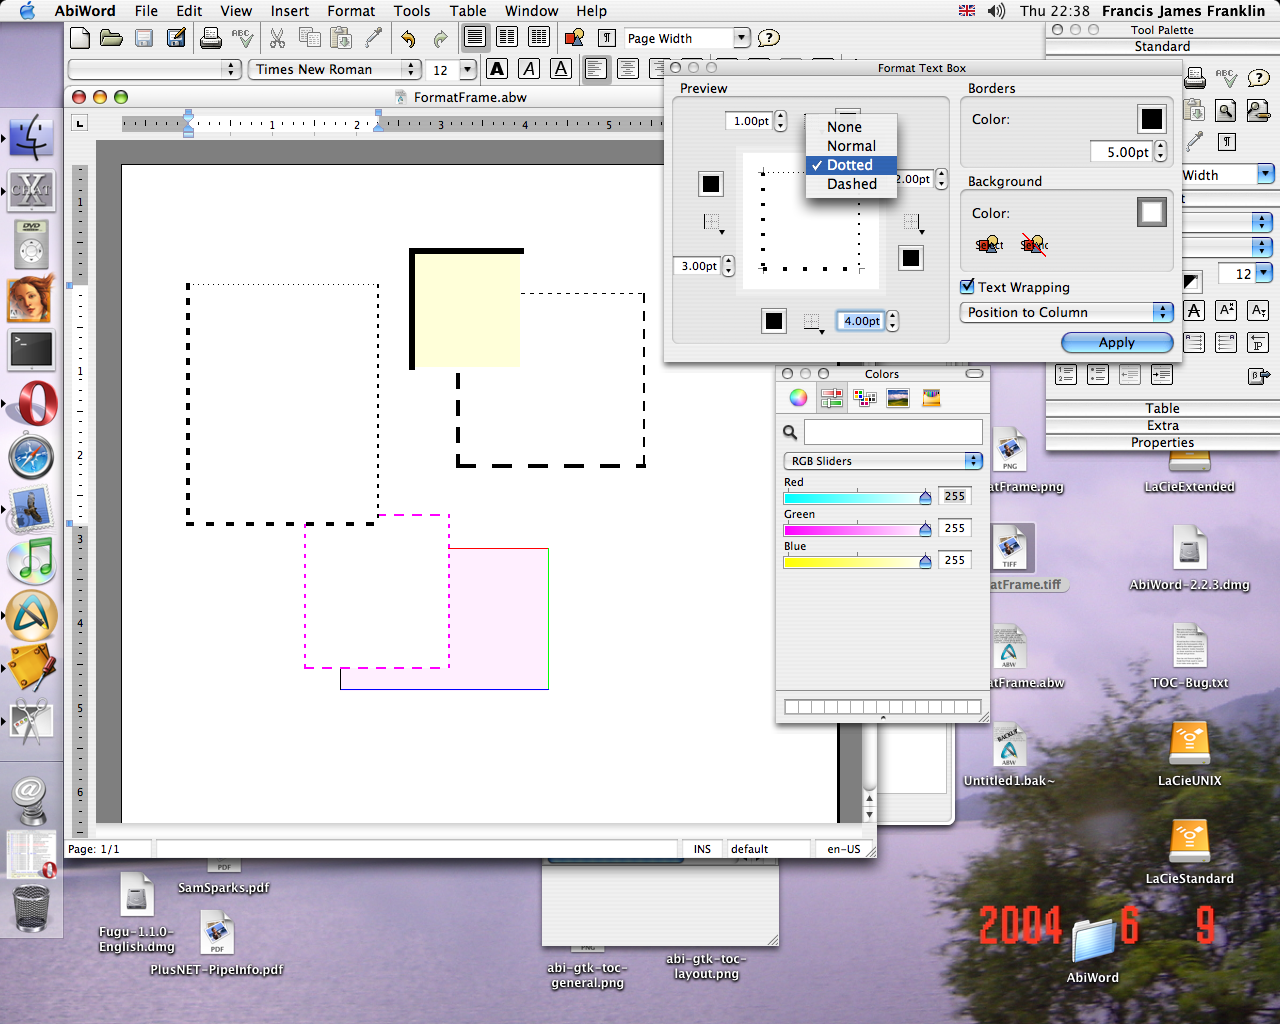Screen dimensions: 1280x1024
Task: Toggle left border button in Preview
Action: pos(711,184)
